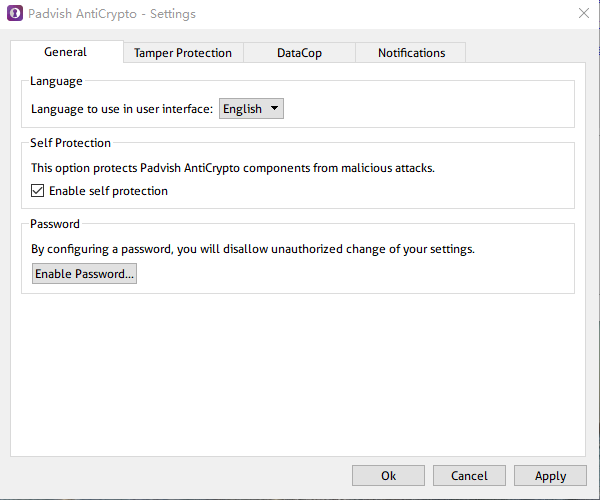Image resolution: width=600 pixels, height=500 pixels.
Task: Click the Cancel button
Action: [x=469, y=476]
